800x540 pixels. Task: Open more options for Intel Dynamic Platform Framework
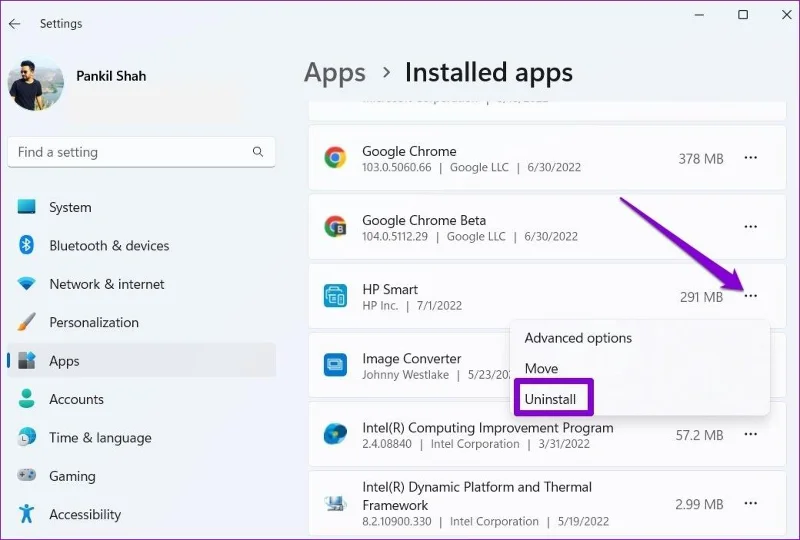point(751,503)
